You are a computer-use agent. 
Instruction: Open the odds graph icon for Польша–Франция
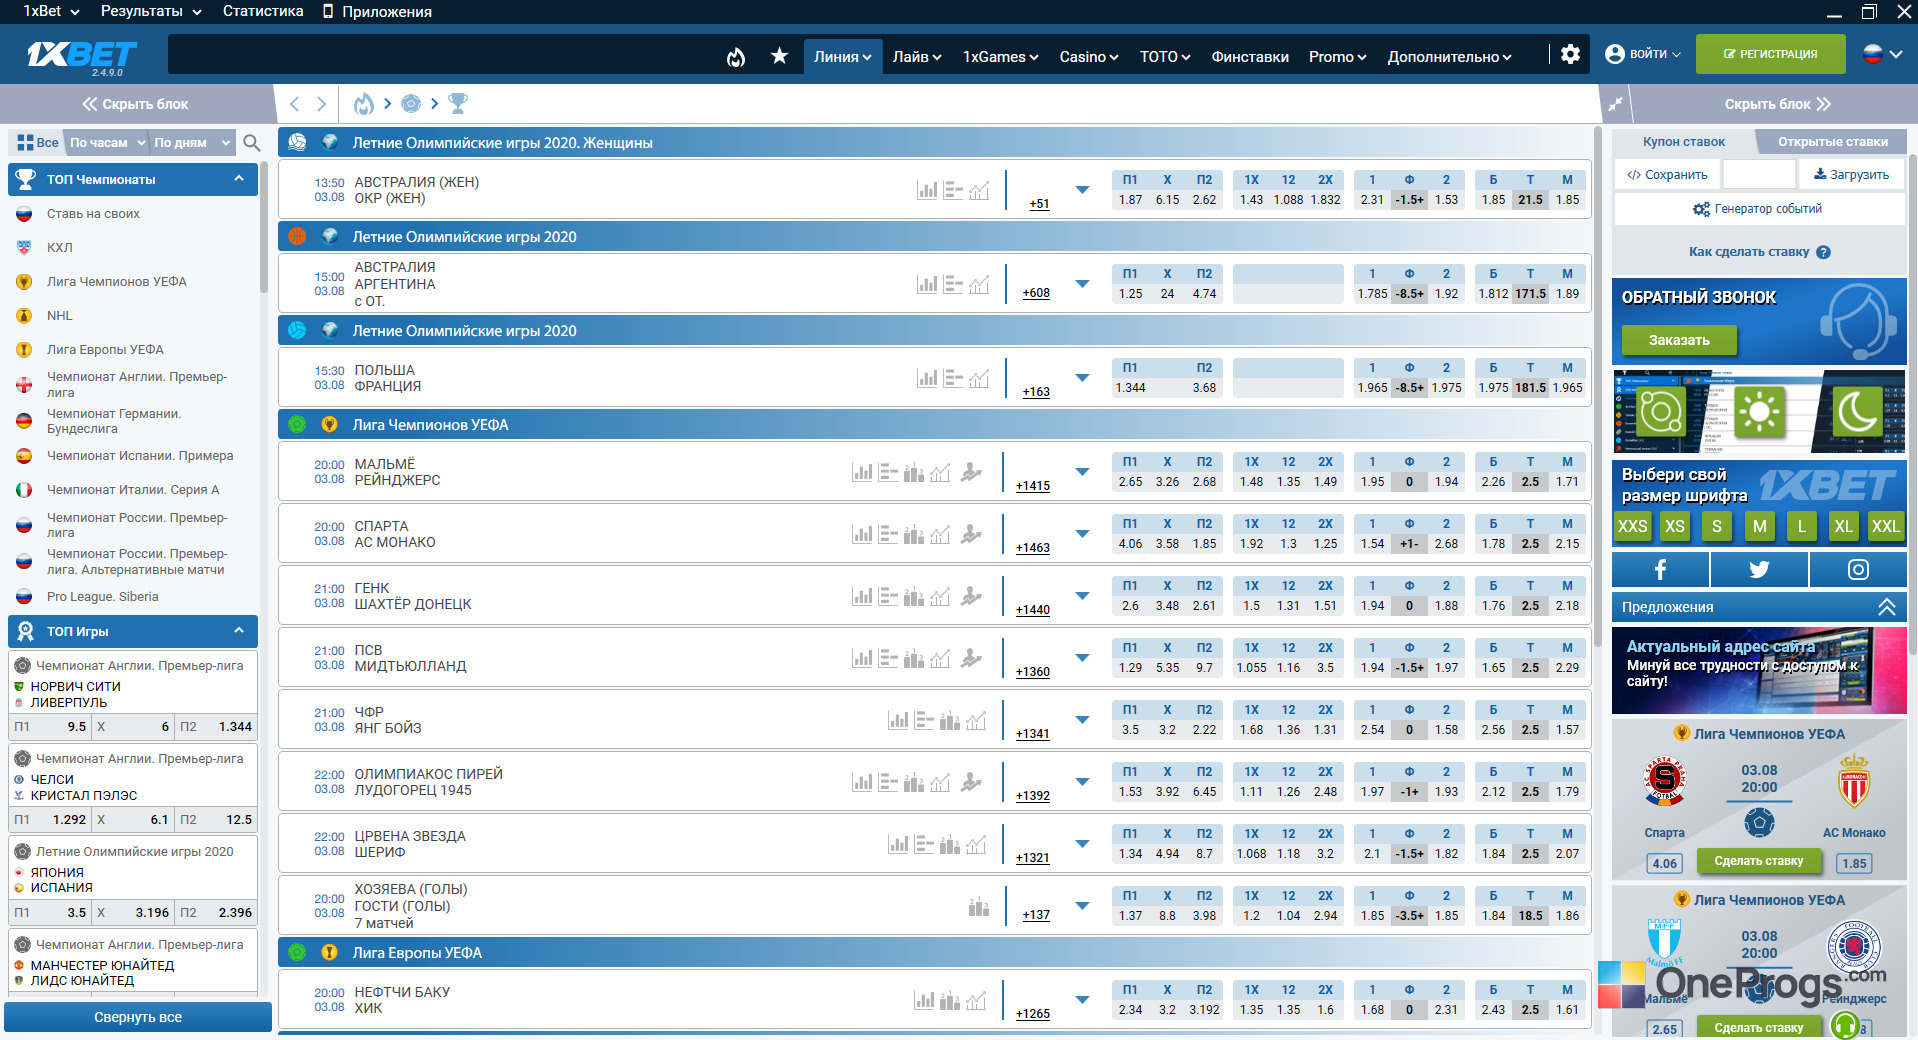click(x=979, y=378)
